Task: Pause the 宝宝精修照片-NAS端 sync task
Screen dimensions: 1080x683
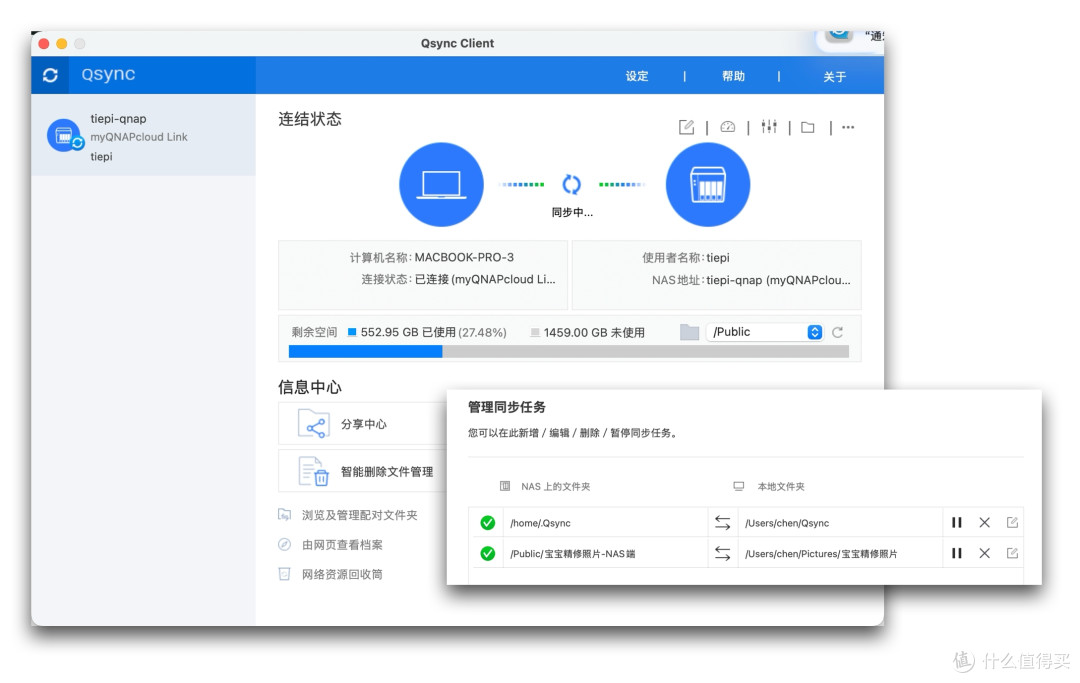Action: coord(956,553)
